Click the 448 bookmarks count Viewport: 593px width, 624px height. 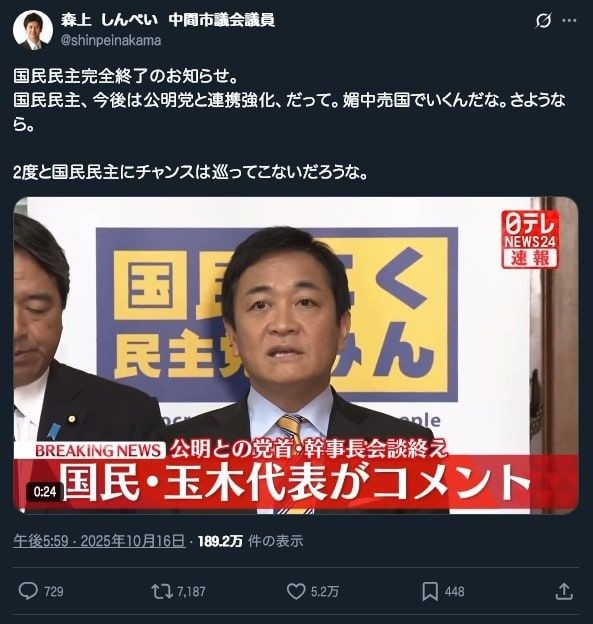(x=455, y=592)
